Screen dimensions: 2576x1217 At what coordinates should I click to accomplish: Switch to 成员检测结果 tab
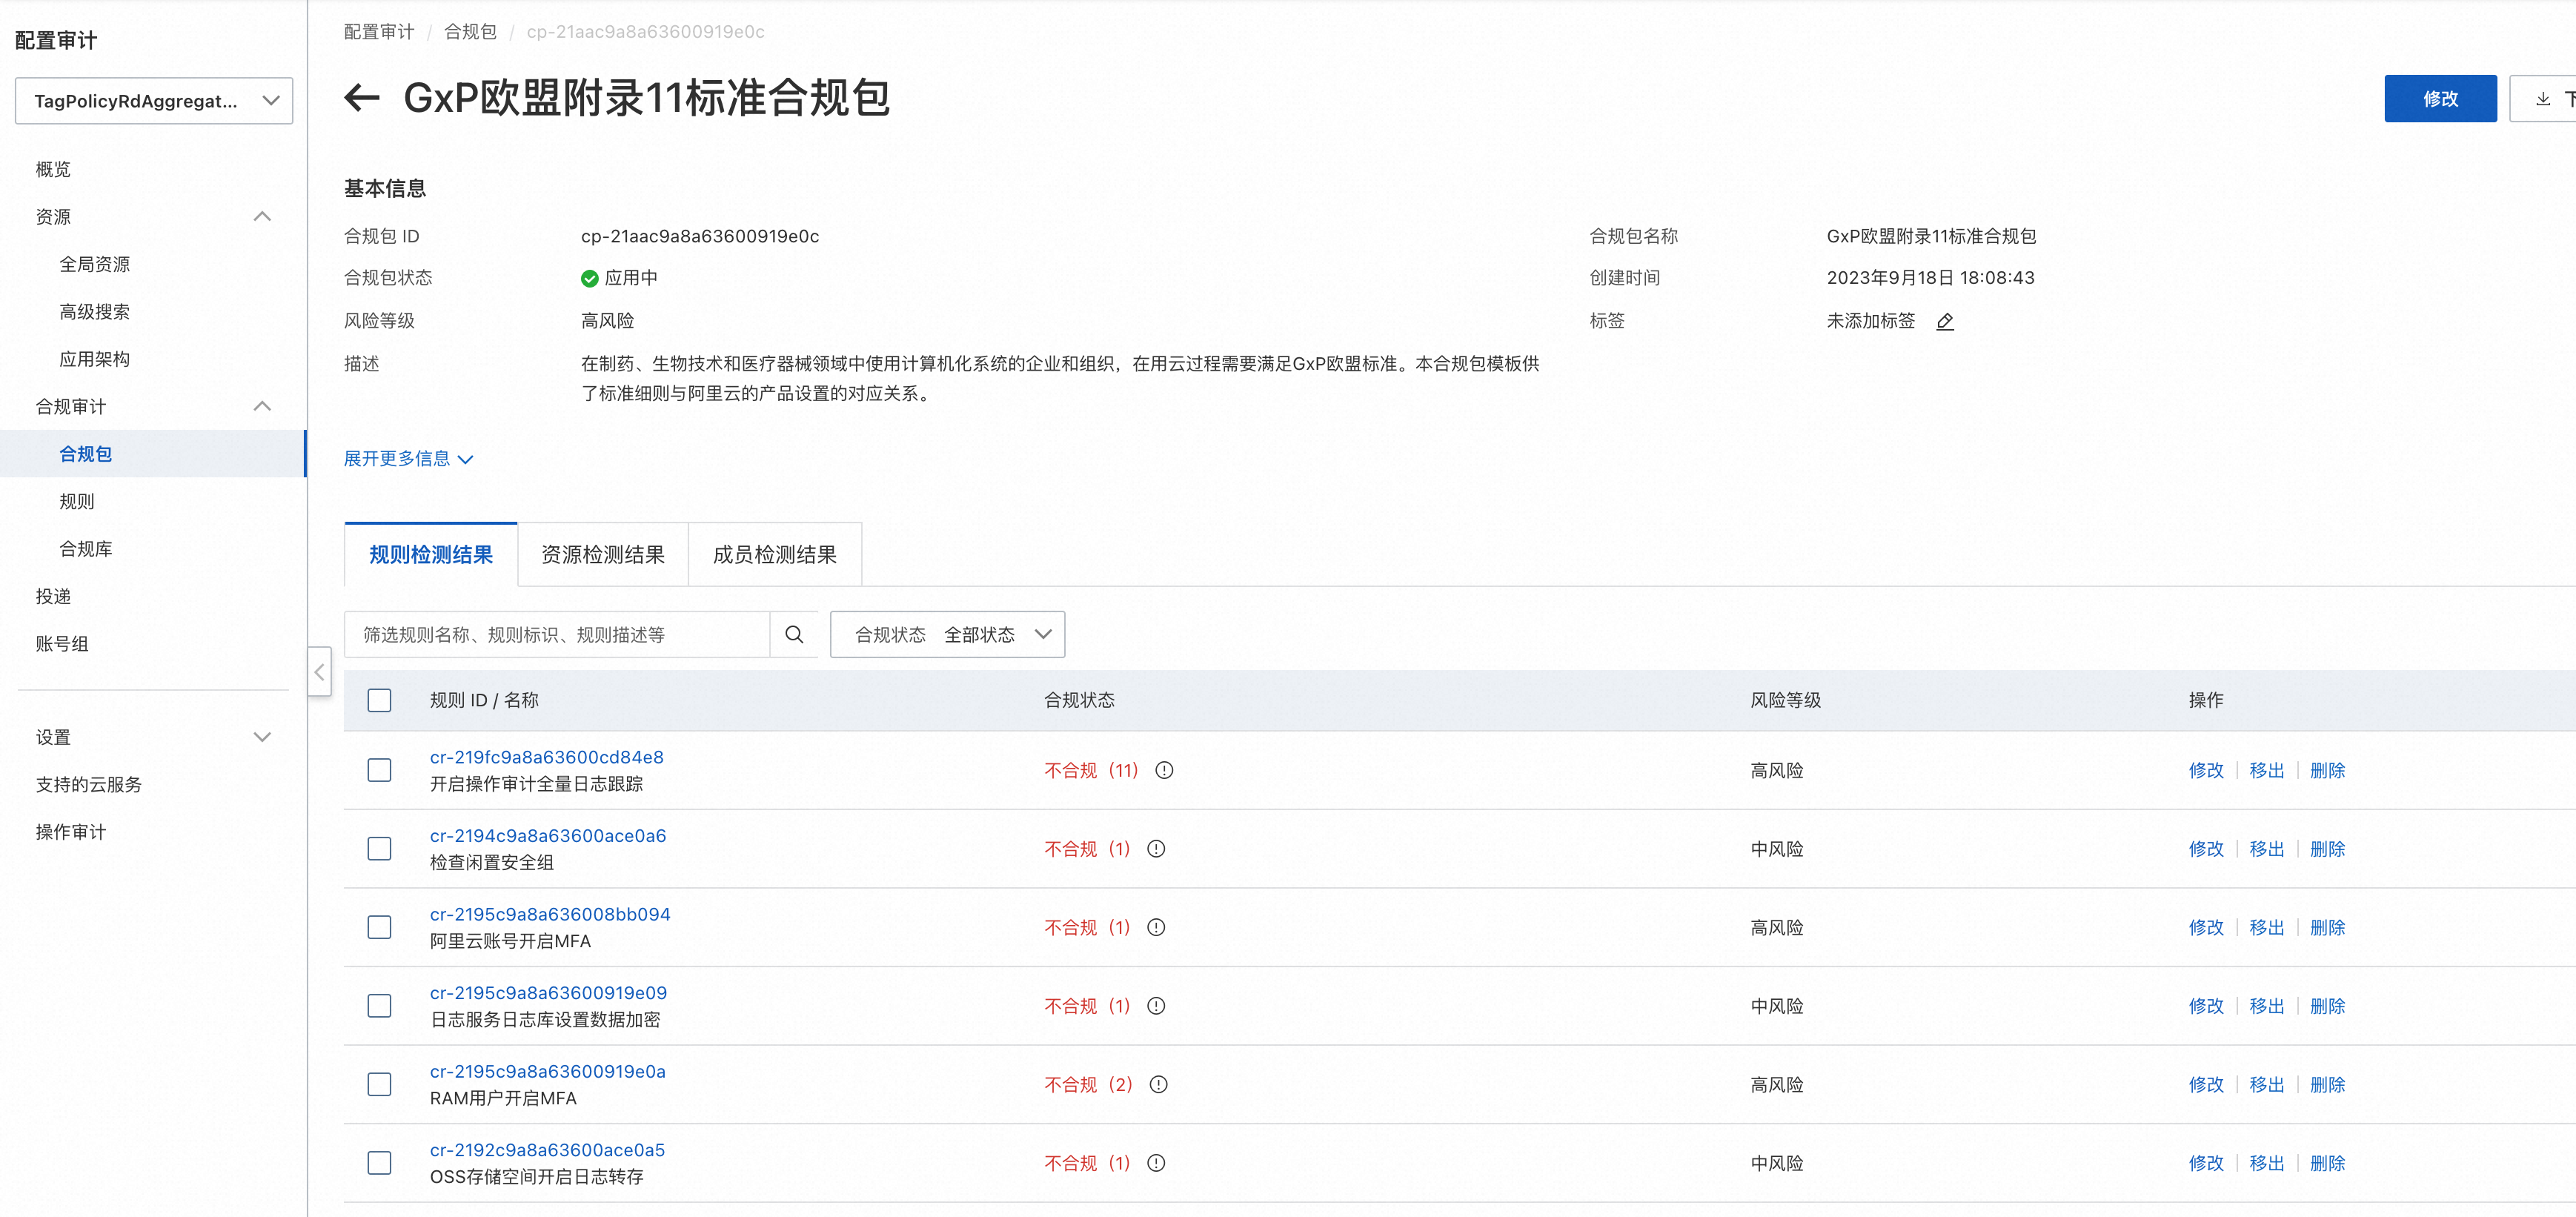[x=774, y=555]
